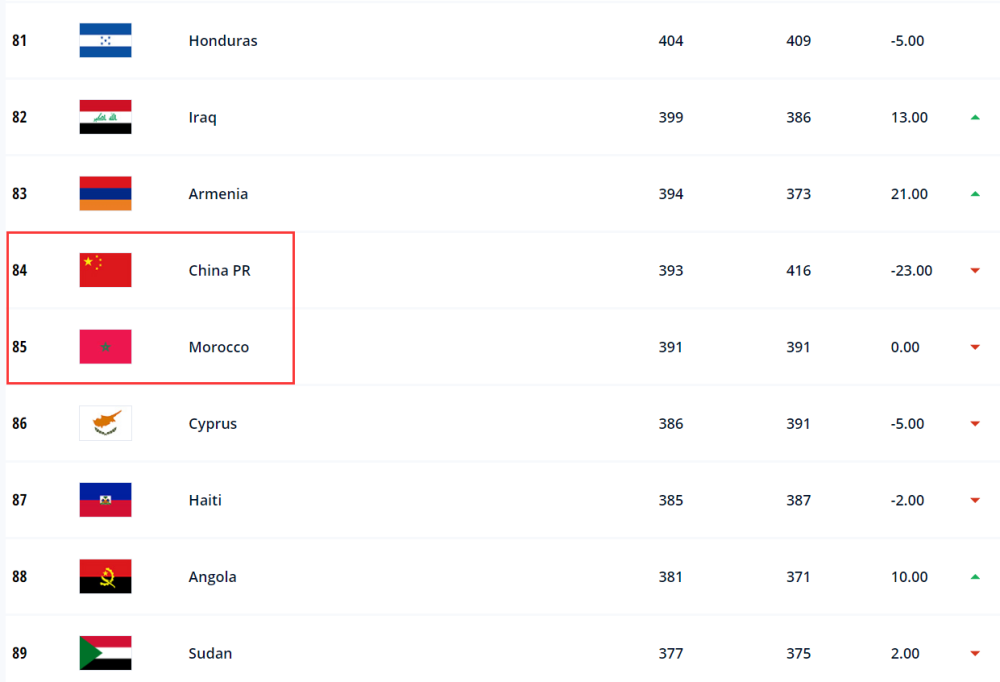This screenshot has height=682, width=1000.
Task: Click the Angola country name
Action: [x=210, y=577]
